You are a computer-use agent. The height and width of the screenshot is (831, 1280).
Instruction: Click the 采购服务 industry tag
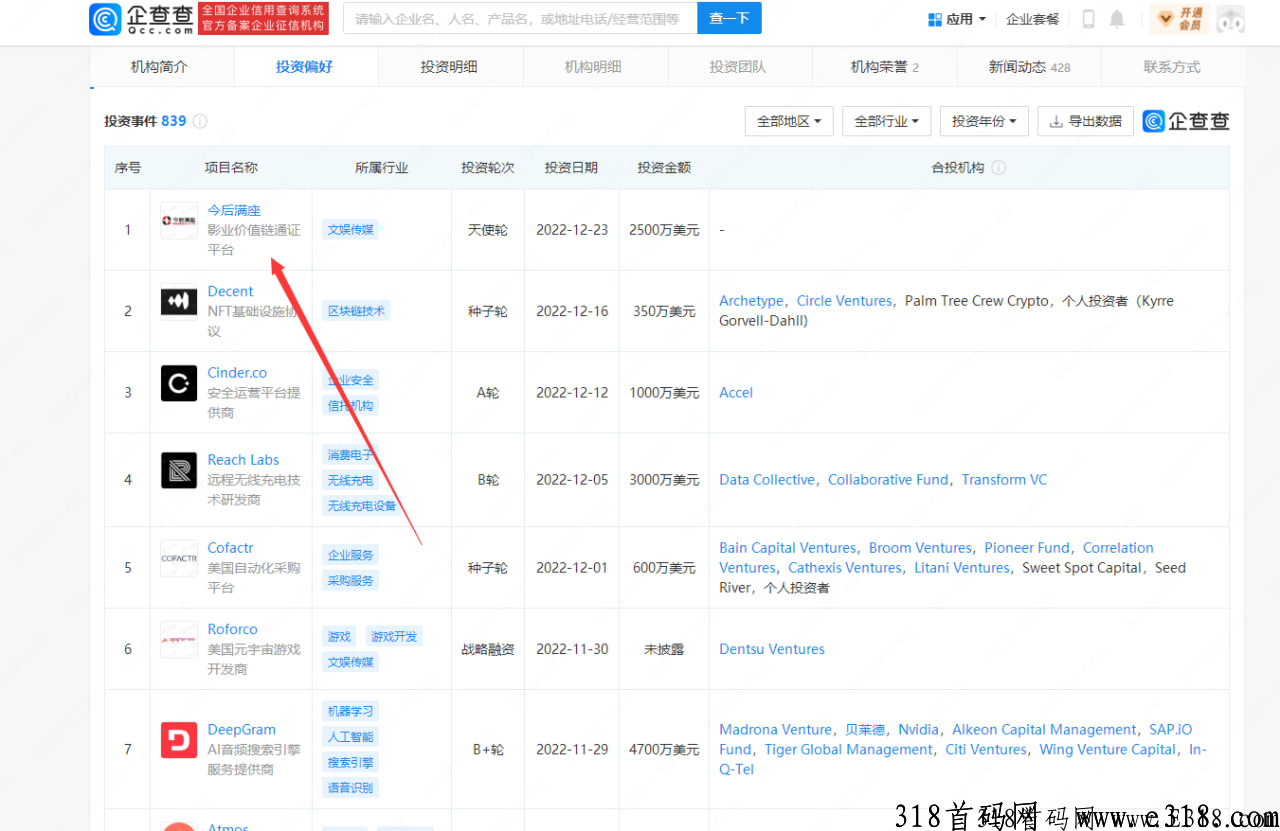tap(351, 581)
